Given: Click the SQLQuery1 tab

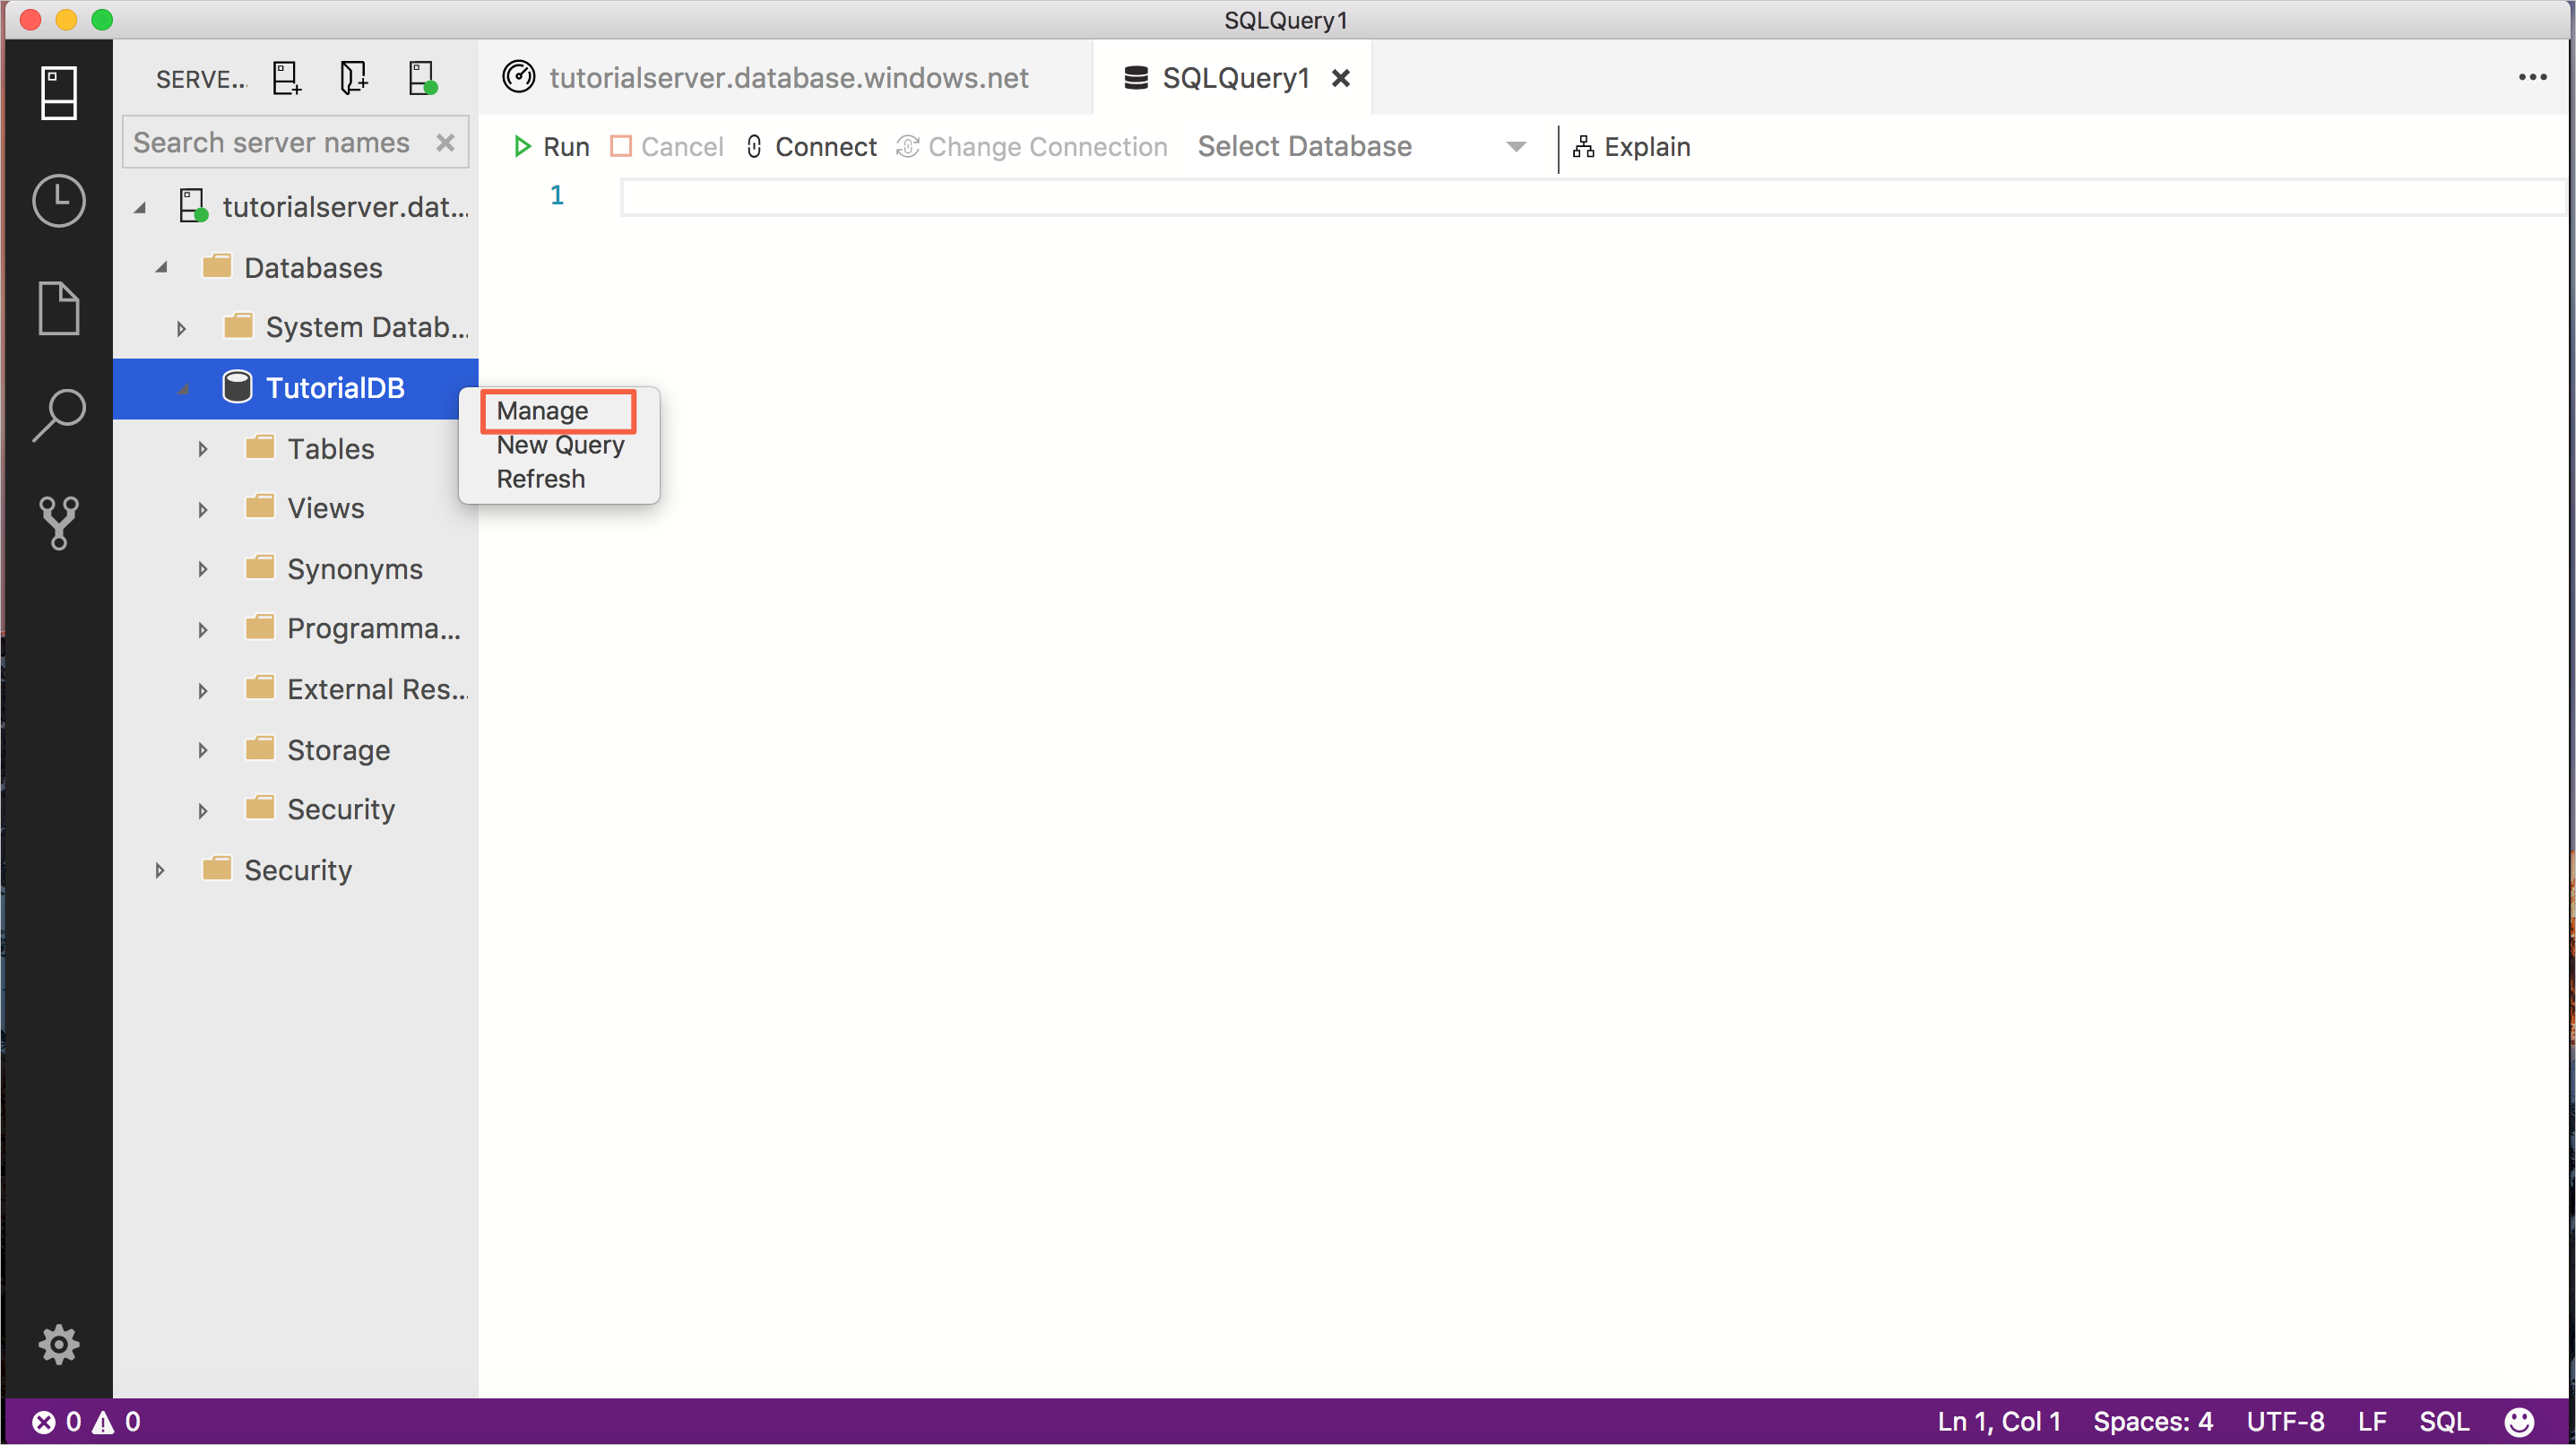Looking at the screenshot, I should (1232, 78).
